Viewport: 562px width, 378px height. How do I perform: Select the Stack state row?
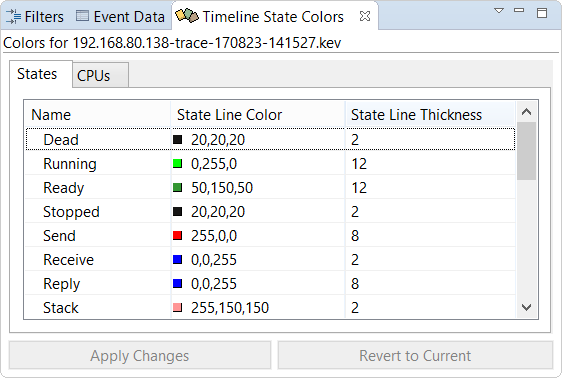[x=270, y=307]
